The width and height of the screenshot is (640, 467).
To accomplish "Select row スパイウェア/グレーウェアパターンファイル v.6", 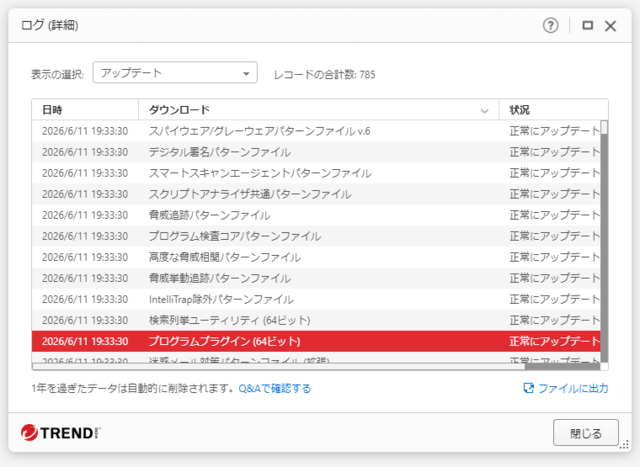I will [x=316, y=131].
